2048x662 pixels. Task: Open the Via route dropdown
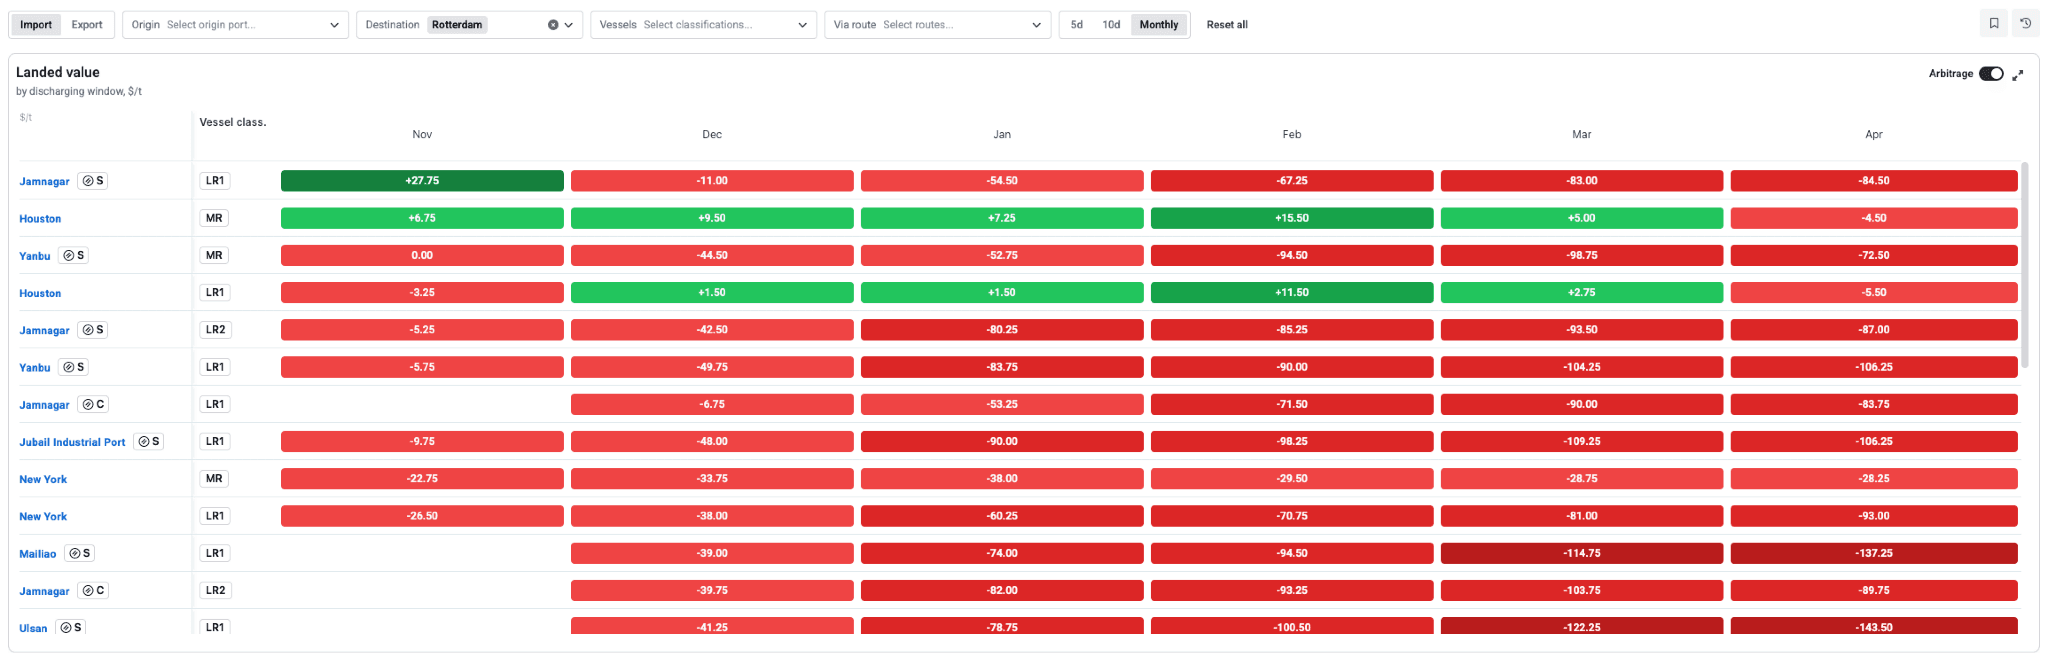point(937,25)
